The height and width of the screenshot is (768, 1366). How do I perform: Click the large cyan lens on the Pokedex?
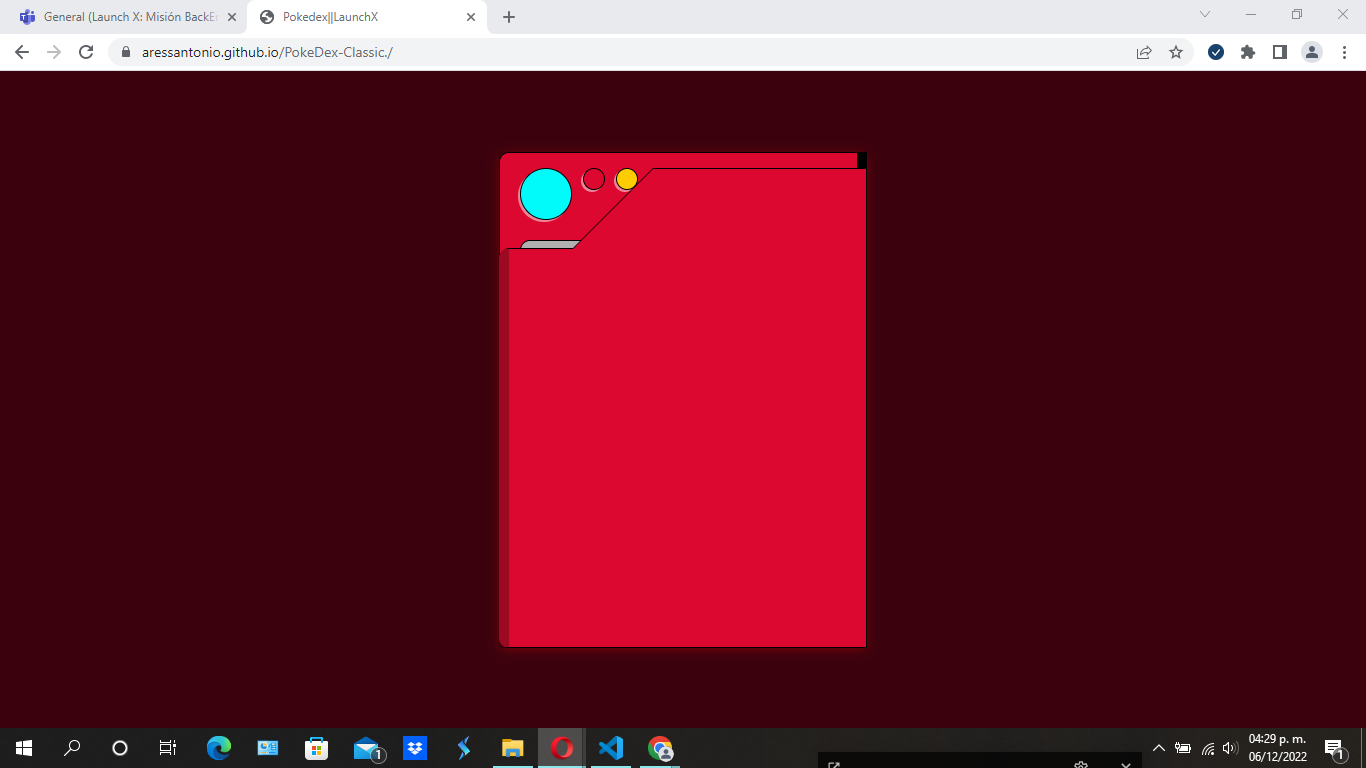tap(545, 193)
